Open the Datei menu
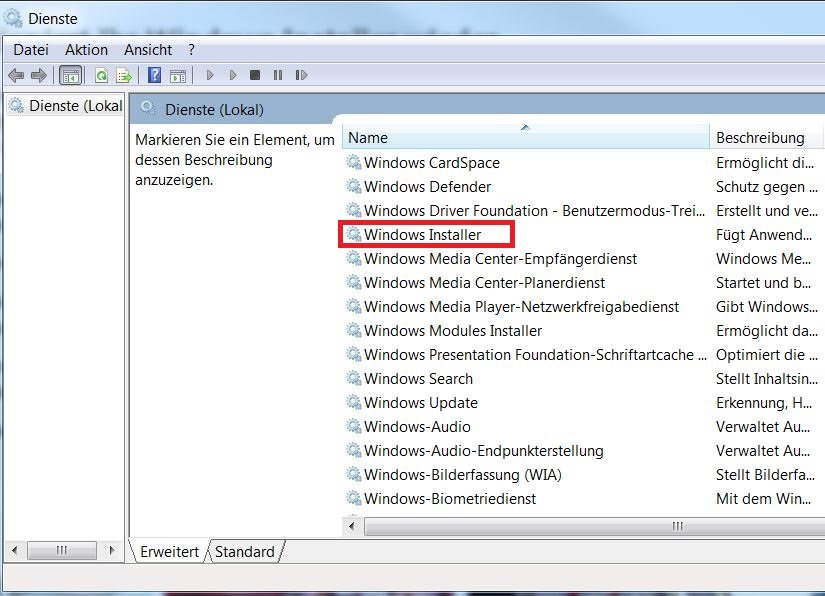 pos(30,49)
